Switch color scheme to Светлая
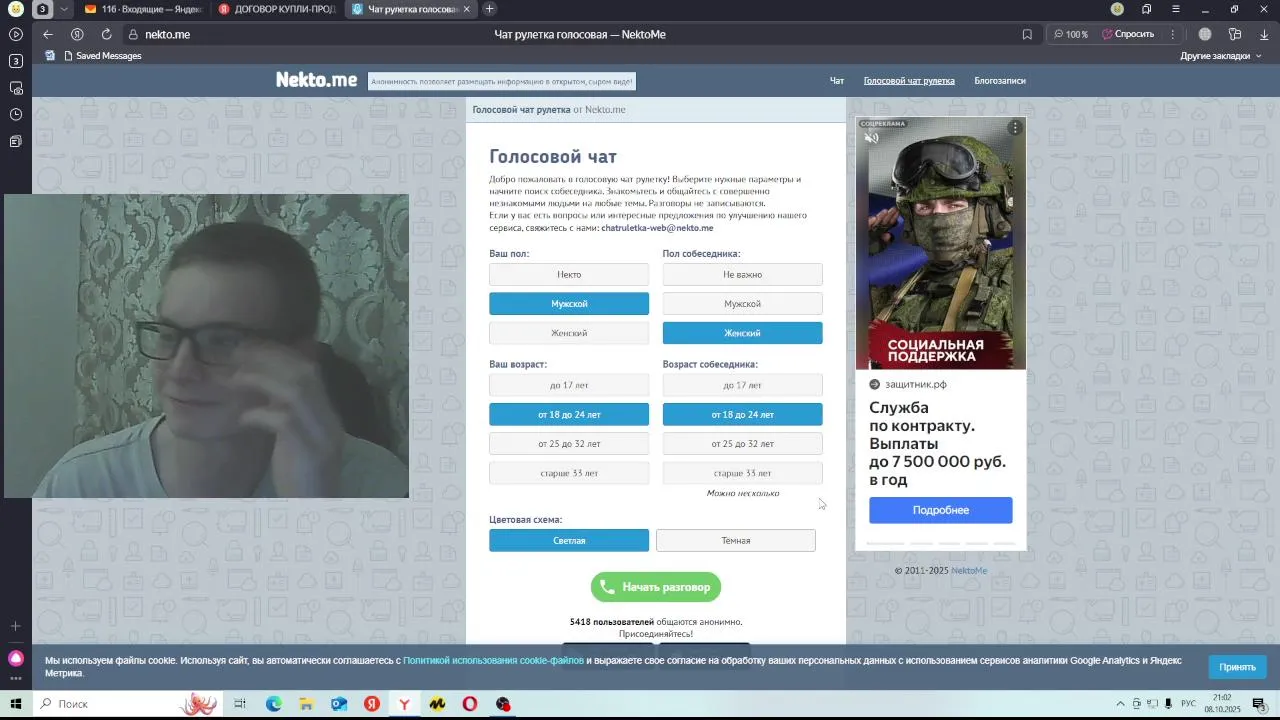 [x=569, y=540]
